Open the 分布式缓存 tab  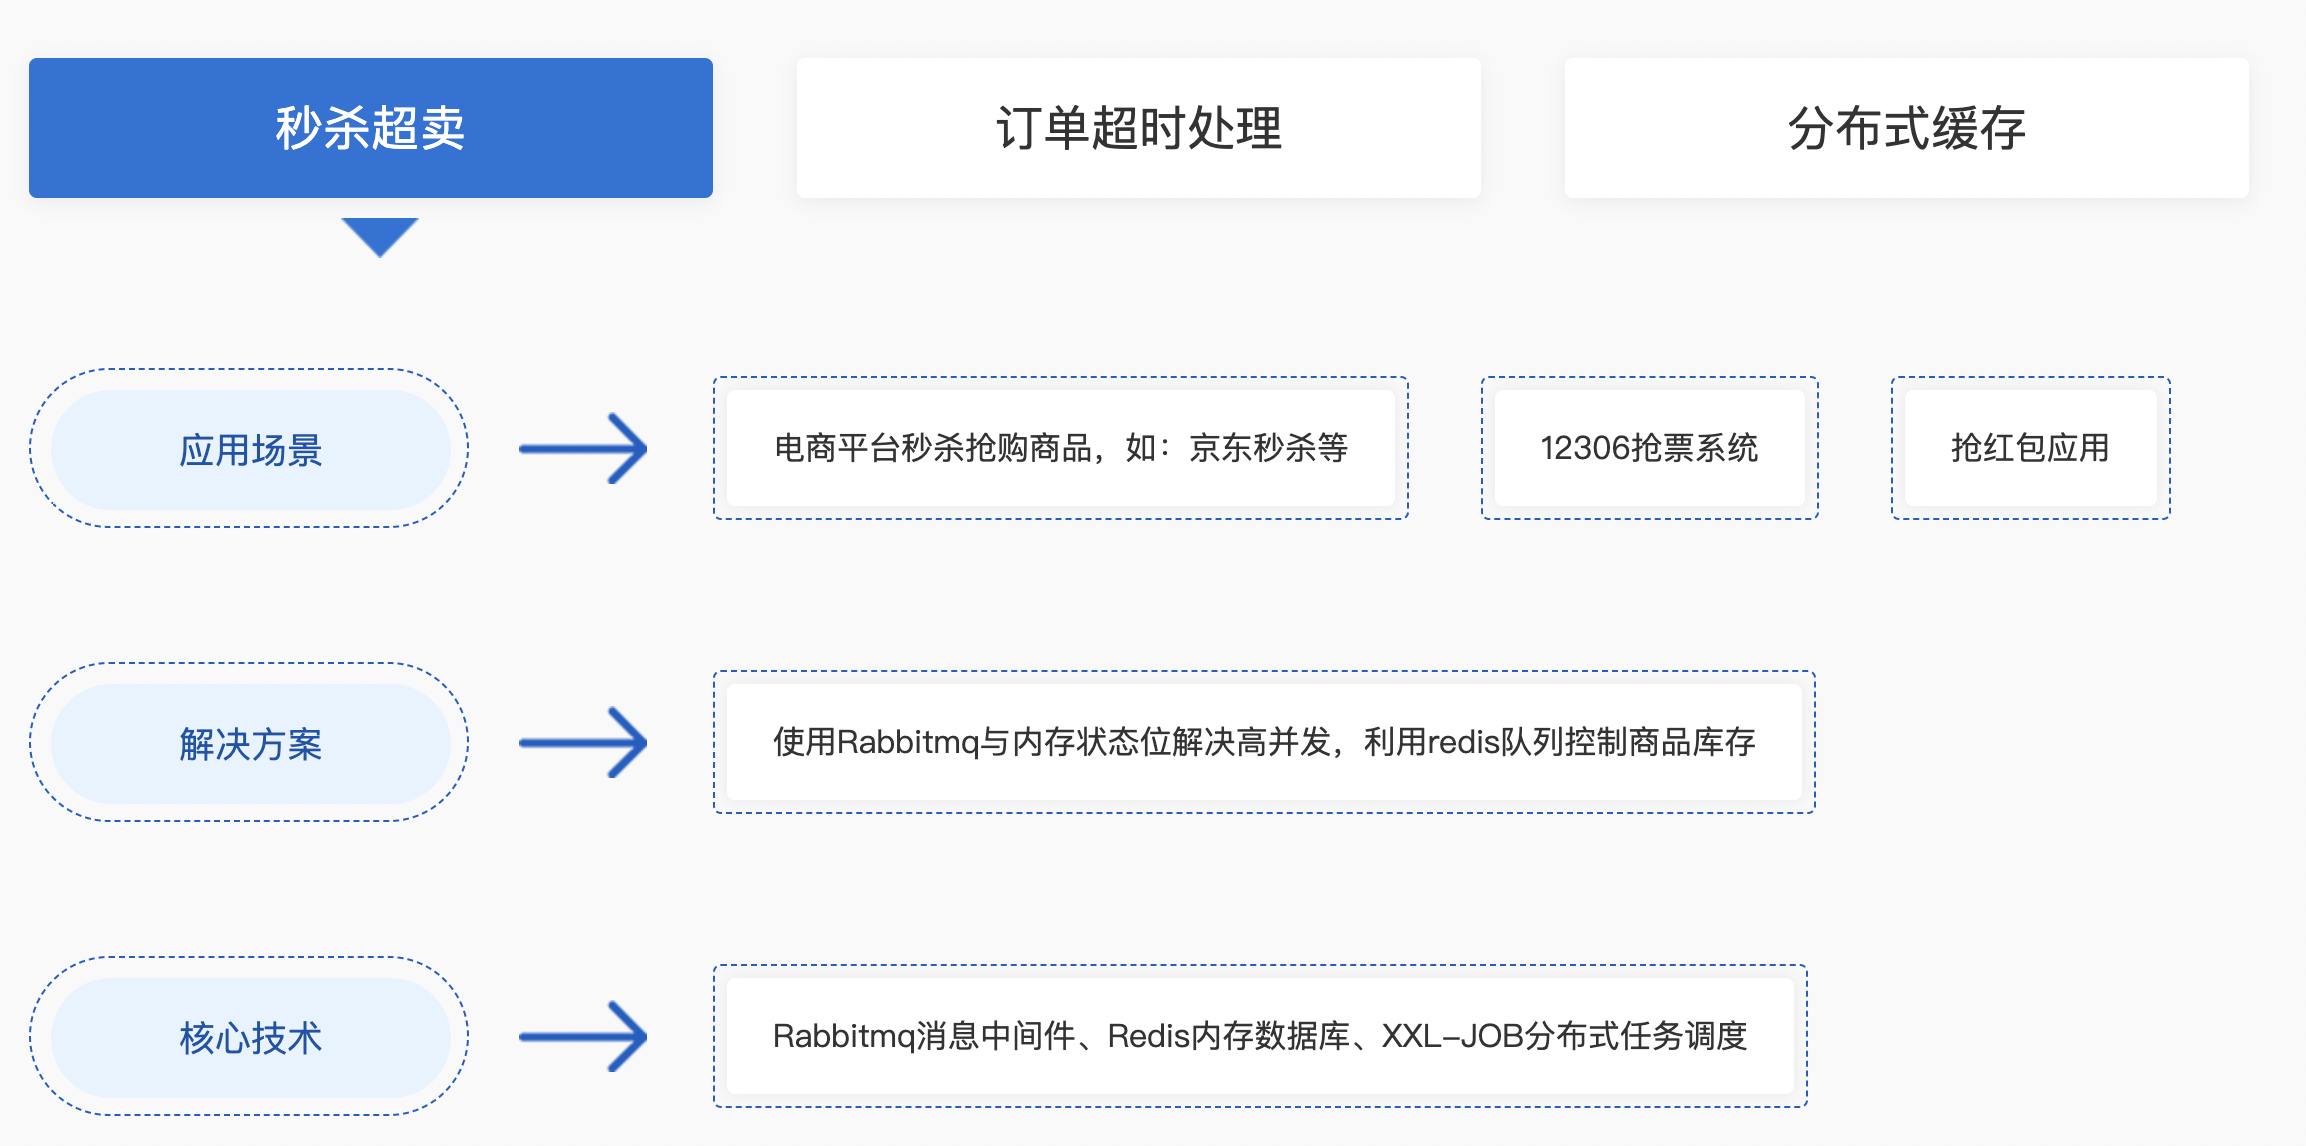point(1906,128)
